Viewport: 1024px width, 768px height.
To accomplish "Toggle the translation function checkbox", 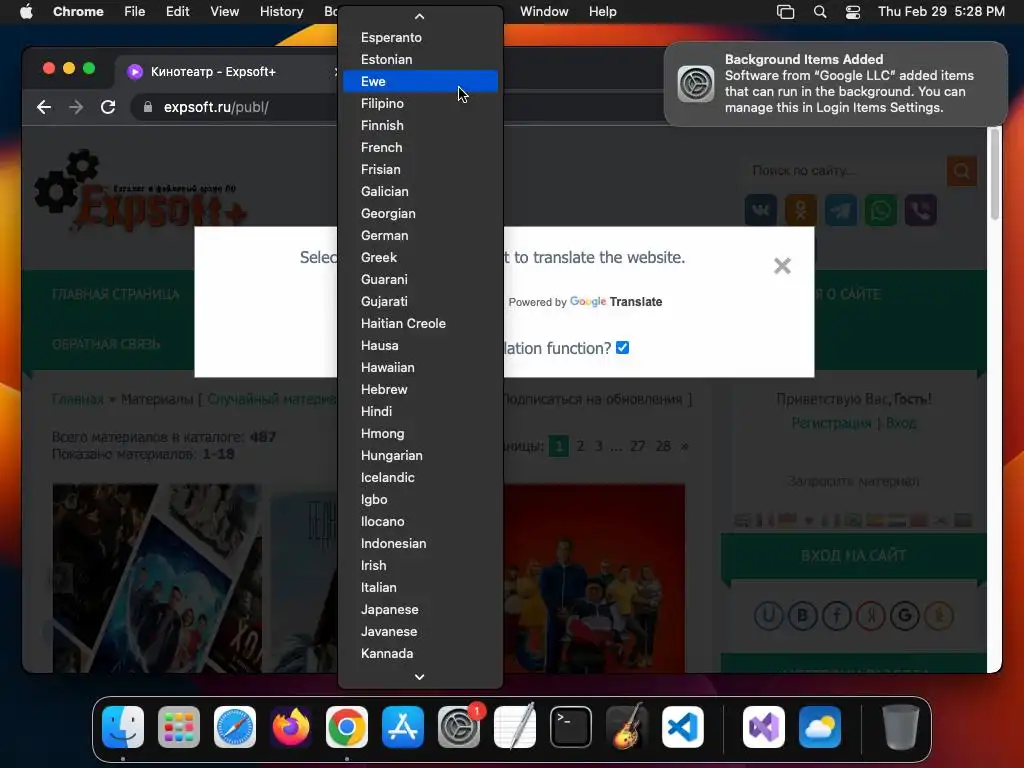I will (x=622, y=347).
